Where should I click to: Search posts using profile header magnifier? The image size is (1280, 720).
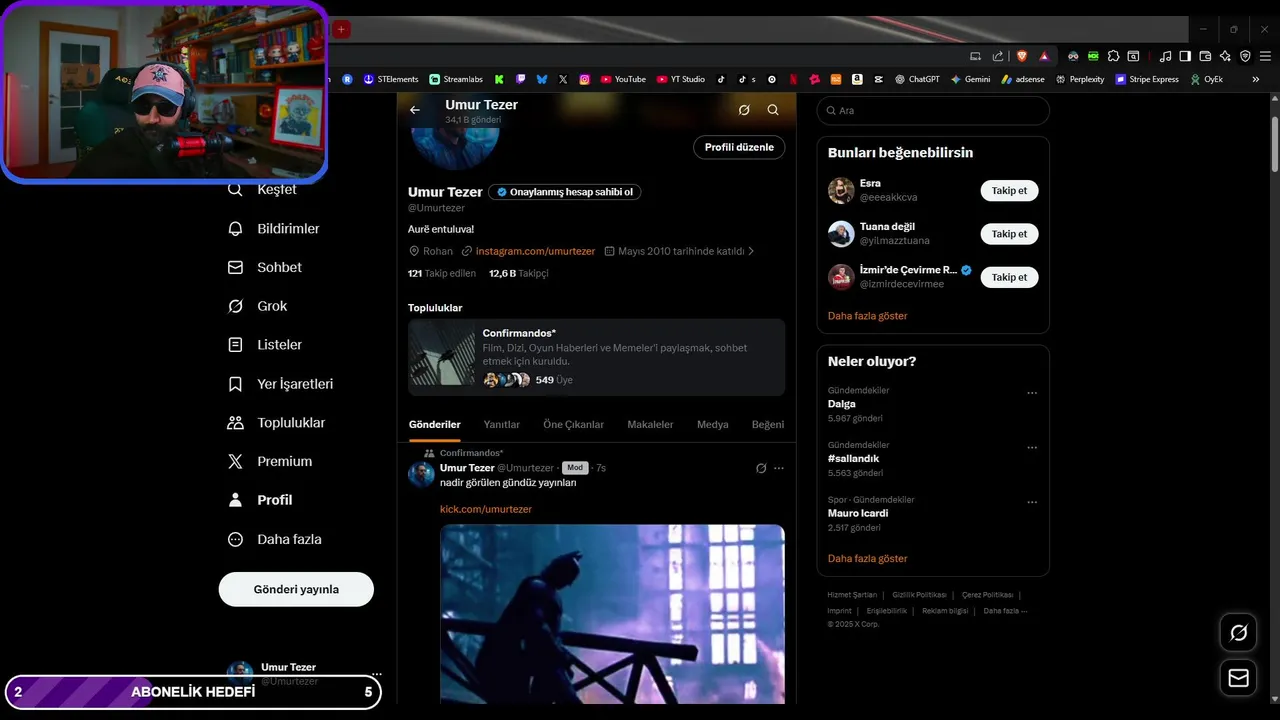pyautogui.click(x=773, y=110)
